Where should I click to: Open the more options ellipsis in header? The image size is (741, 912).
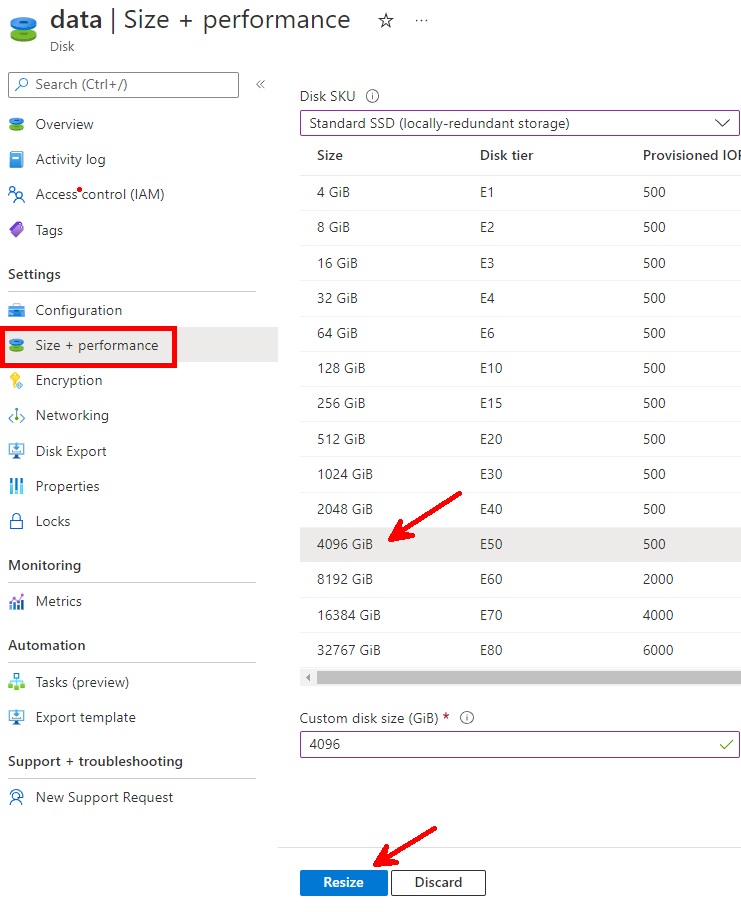(422, 21)
